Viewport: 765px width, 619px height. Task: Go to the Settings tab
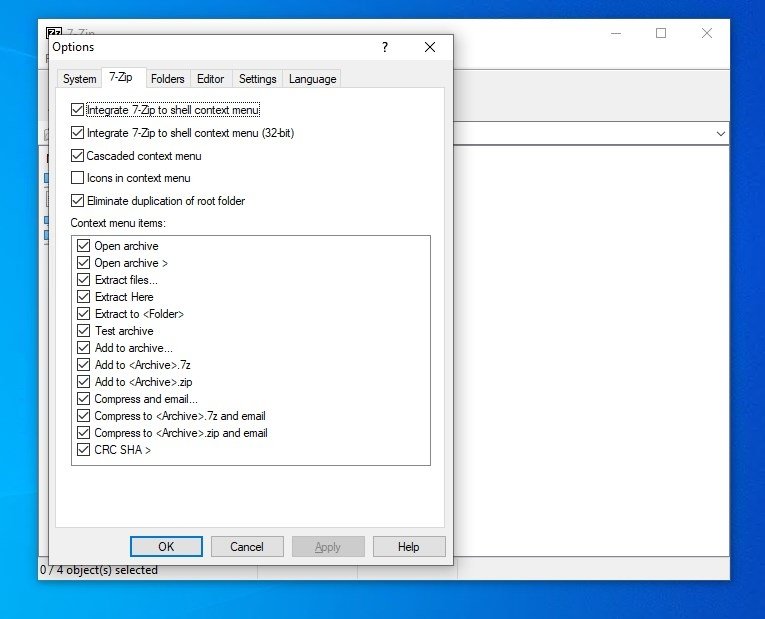coord(258,79)
